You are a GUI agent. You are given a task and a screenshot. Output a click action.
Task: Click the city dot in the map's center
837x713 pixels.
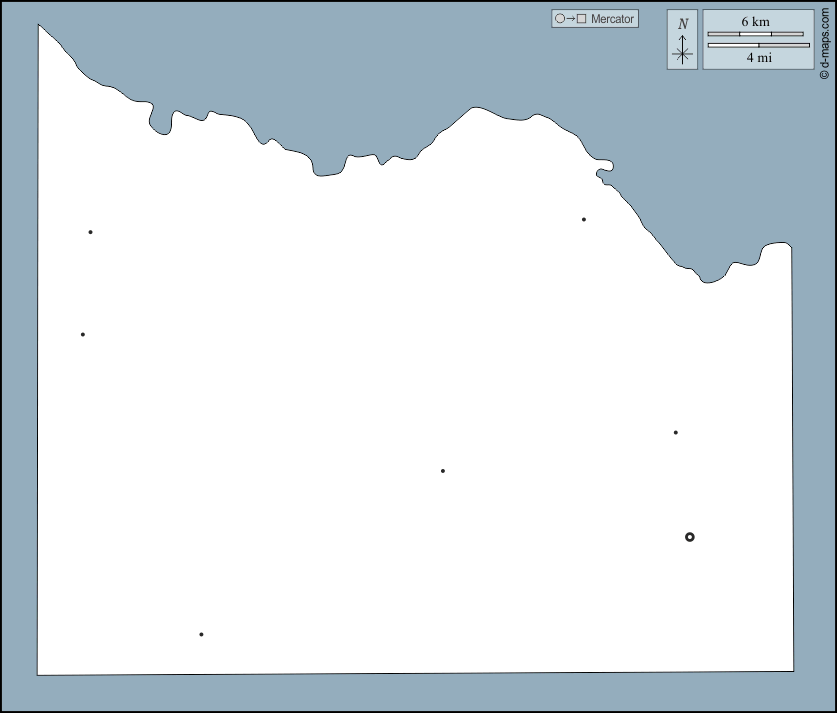point(443,471)
